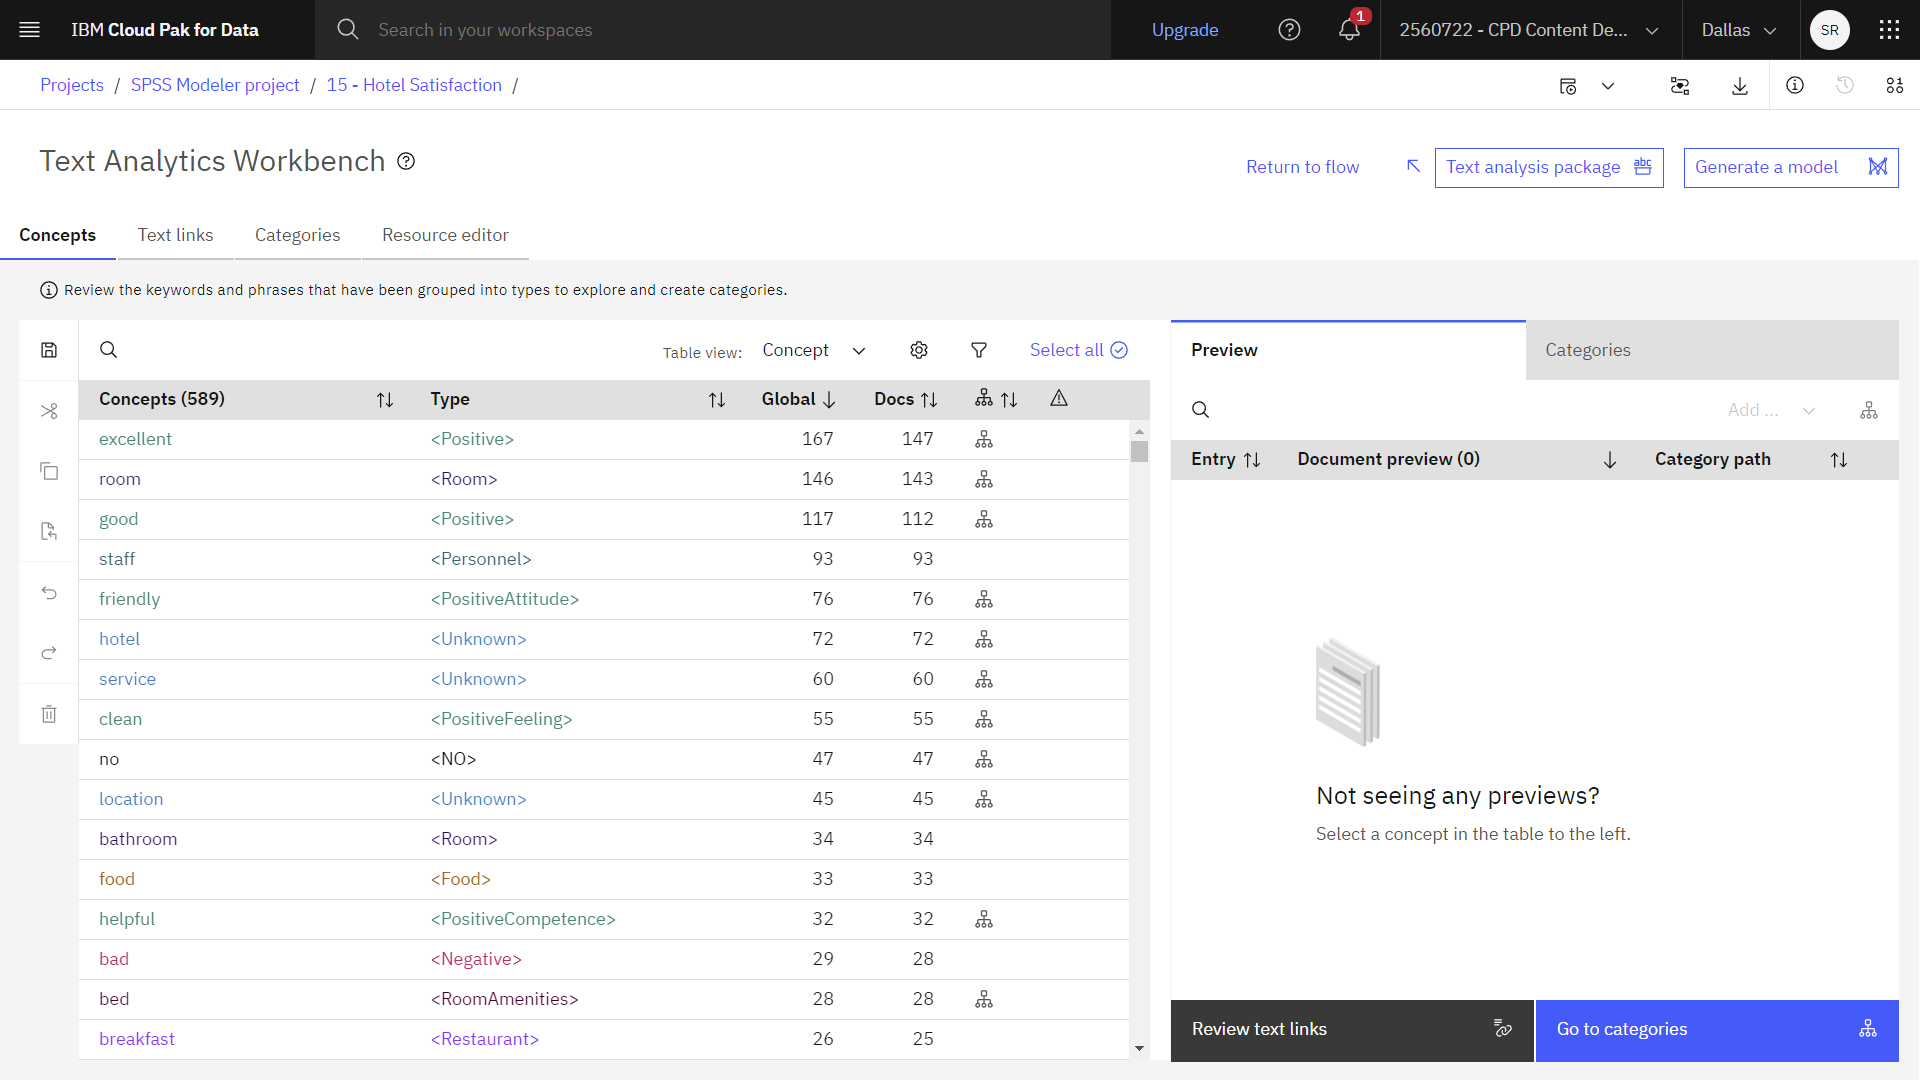
Task: Switch to the Resource editor tab
Action: 444,235
